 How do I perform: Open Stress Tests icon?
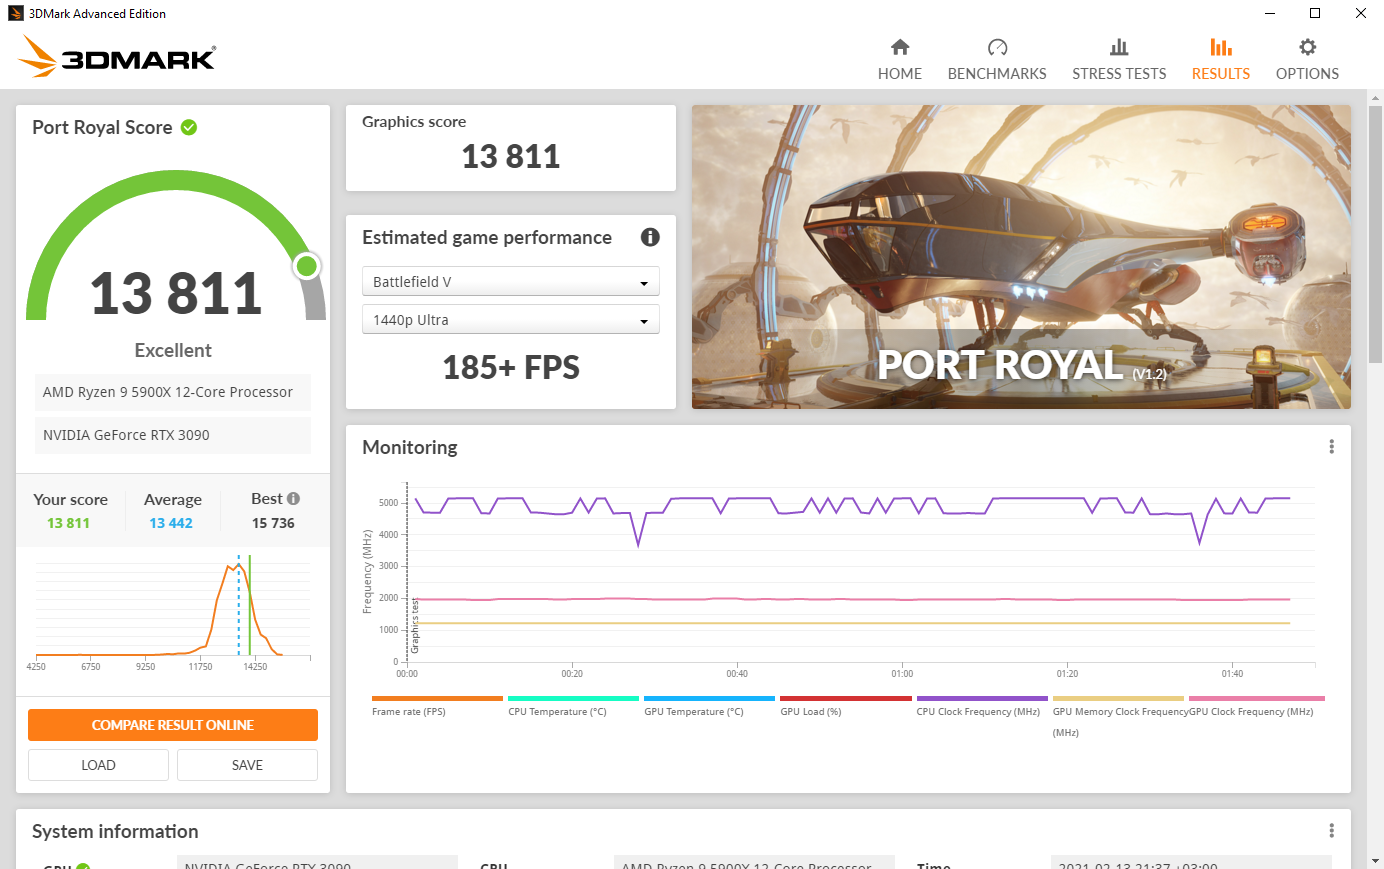1119,47
